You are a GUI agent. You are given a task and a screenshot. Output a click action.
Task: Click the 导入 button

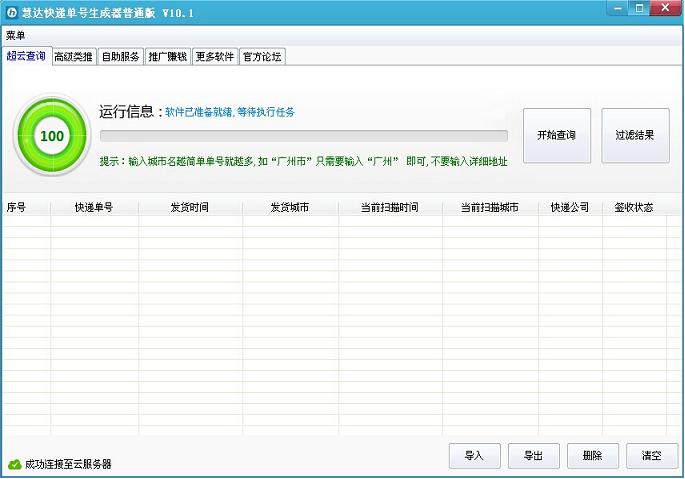(x=474, y=456)
